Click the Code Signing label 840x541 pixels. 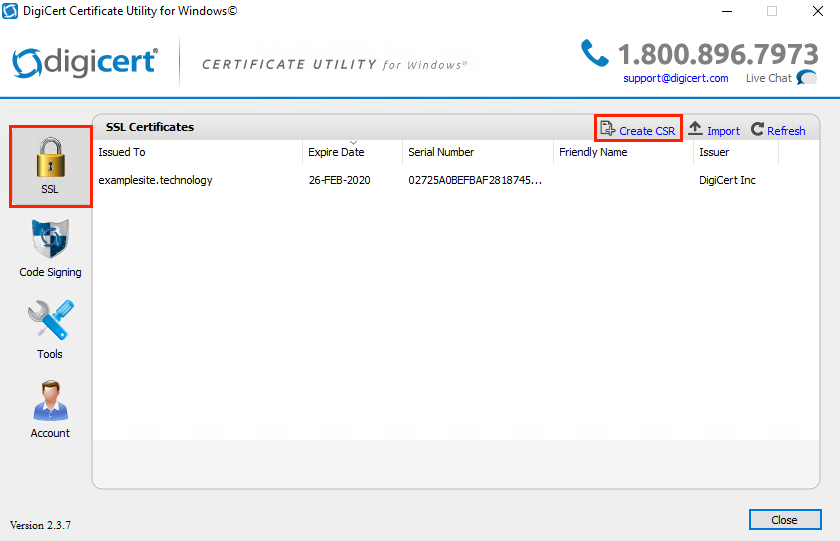[50, 272]
